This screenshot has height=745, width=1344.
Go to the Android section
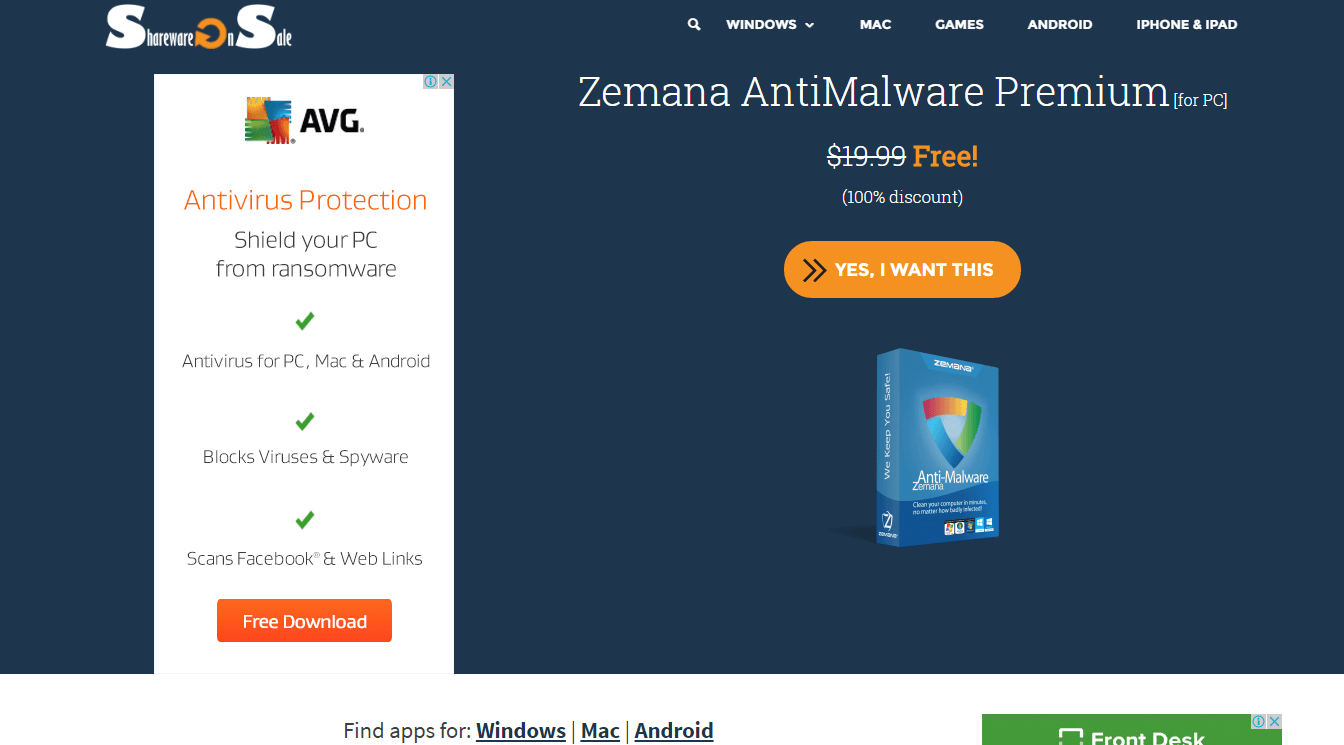1060,24
